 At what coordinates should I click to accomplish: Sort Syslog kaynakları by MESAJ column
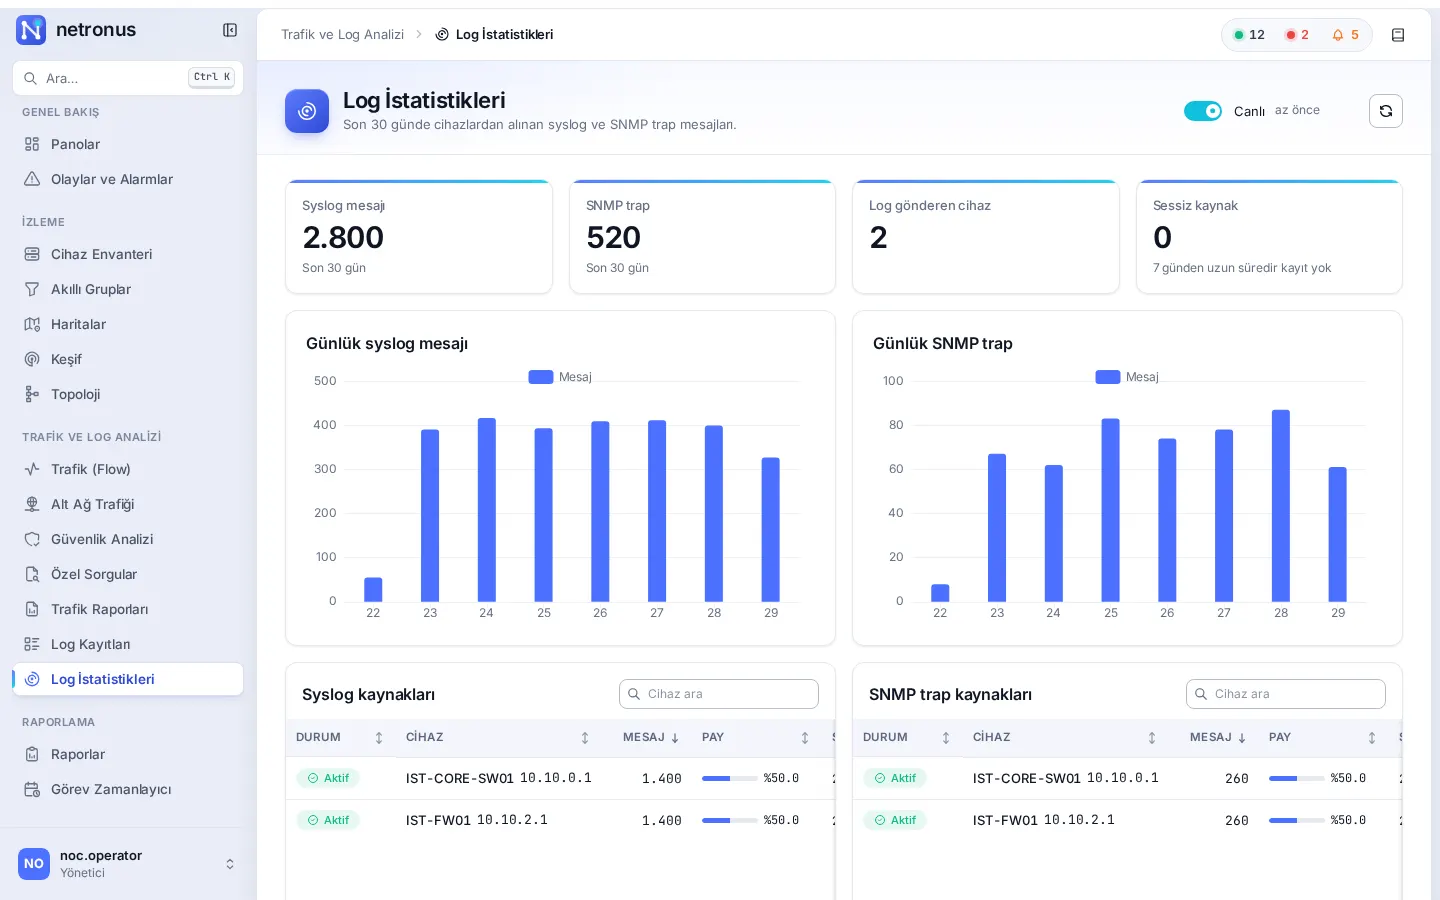pyautogui.click(x=651, y=738)
